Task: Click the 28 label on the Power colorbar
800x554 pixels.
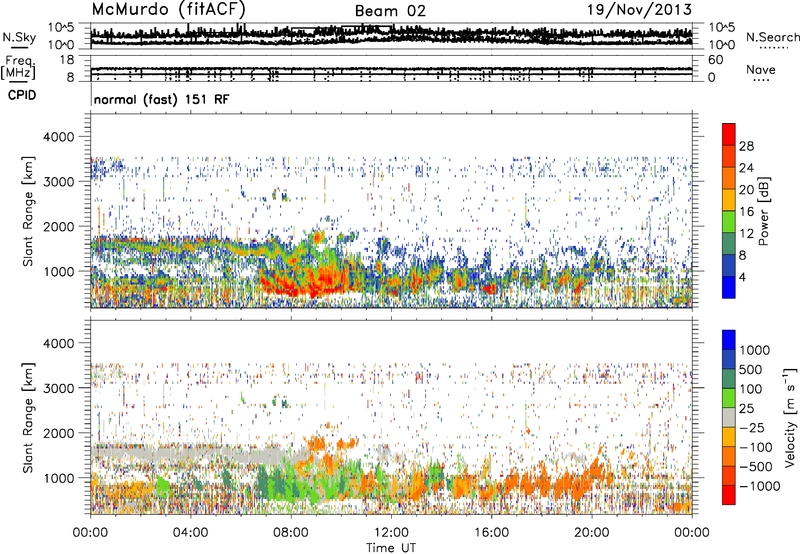Action: (746, 146)
